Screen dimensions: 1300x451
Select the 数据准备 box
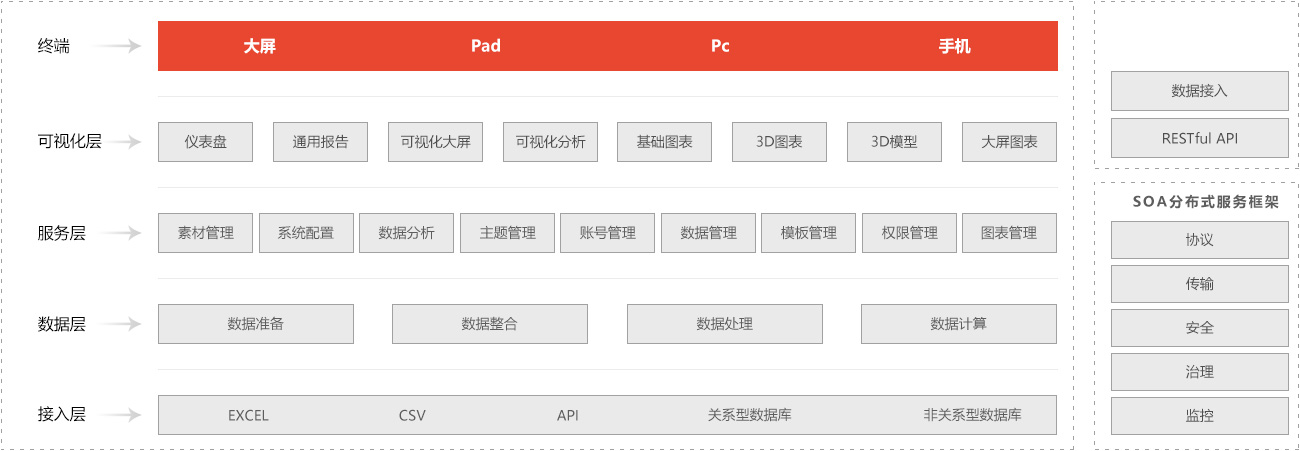click(256, 324)
